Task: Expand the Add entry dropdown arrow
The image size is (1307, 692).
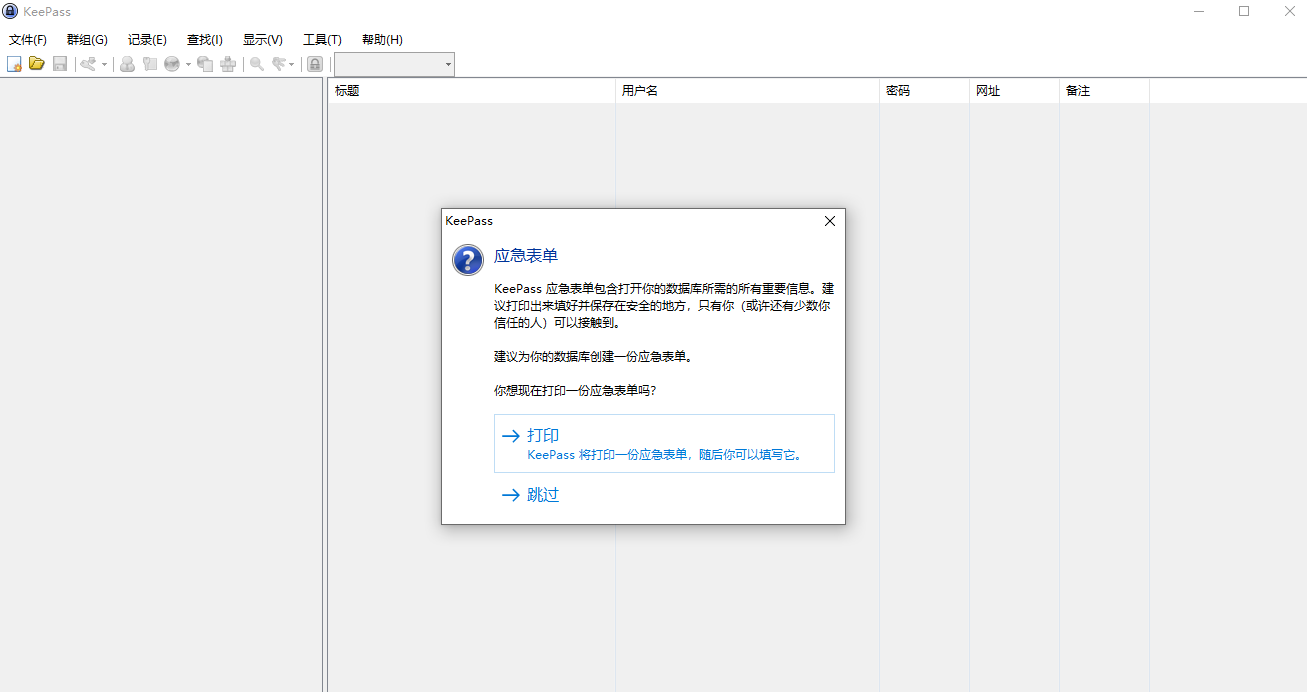Action: point(104,64)
